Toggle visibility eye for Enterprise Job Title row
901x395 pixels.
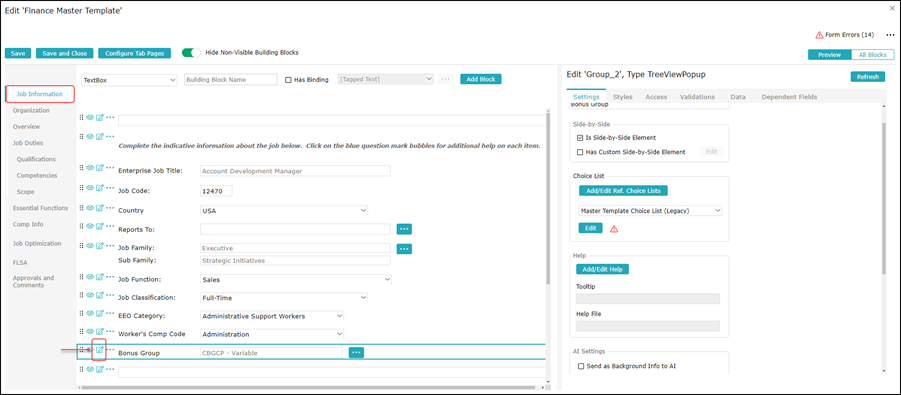coord(90,167)
